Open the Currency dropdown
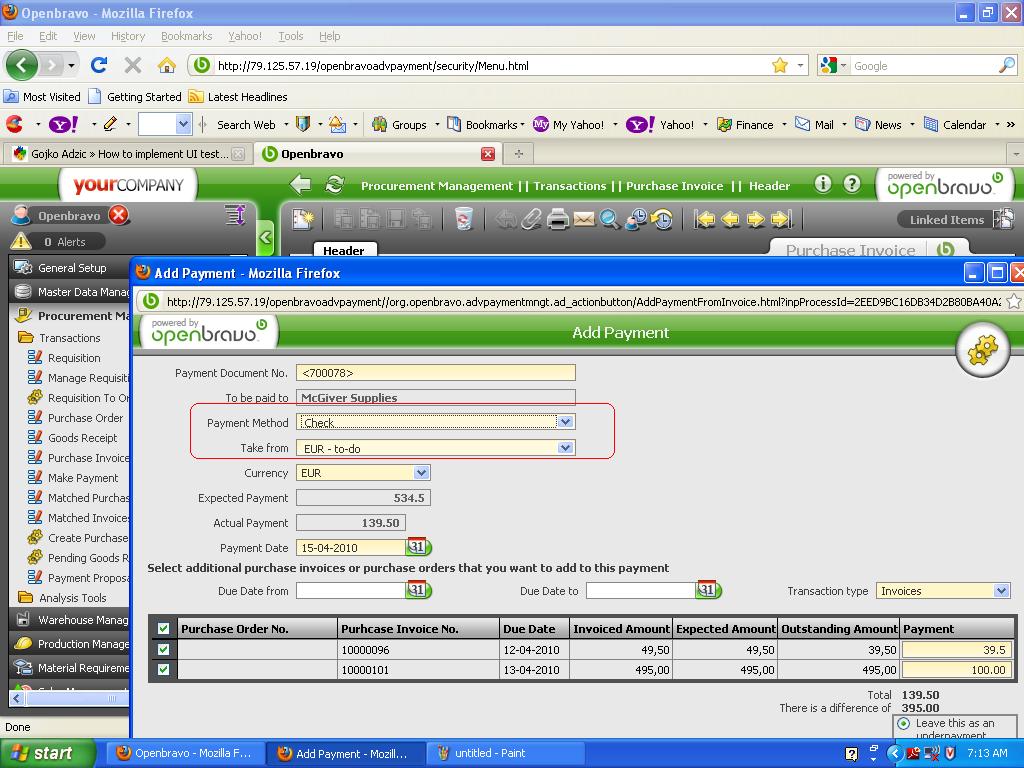This screenshot has height=768, width=1024. point(421,472)
